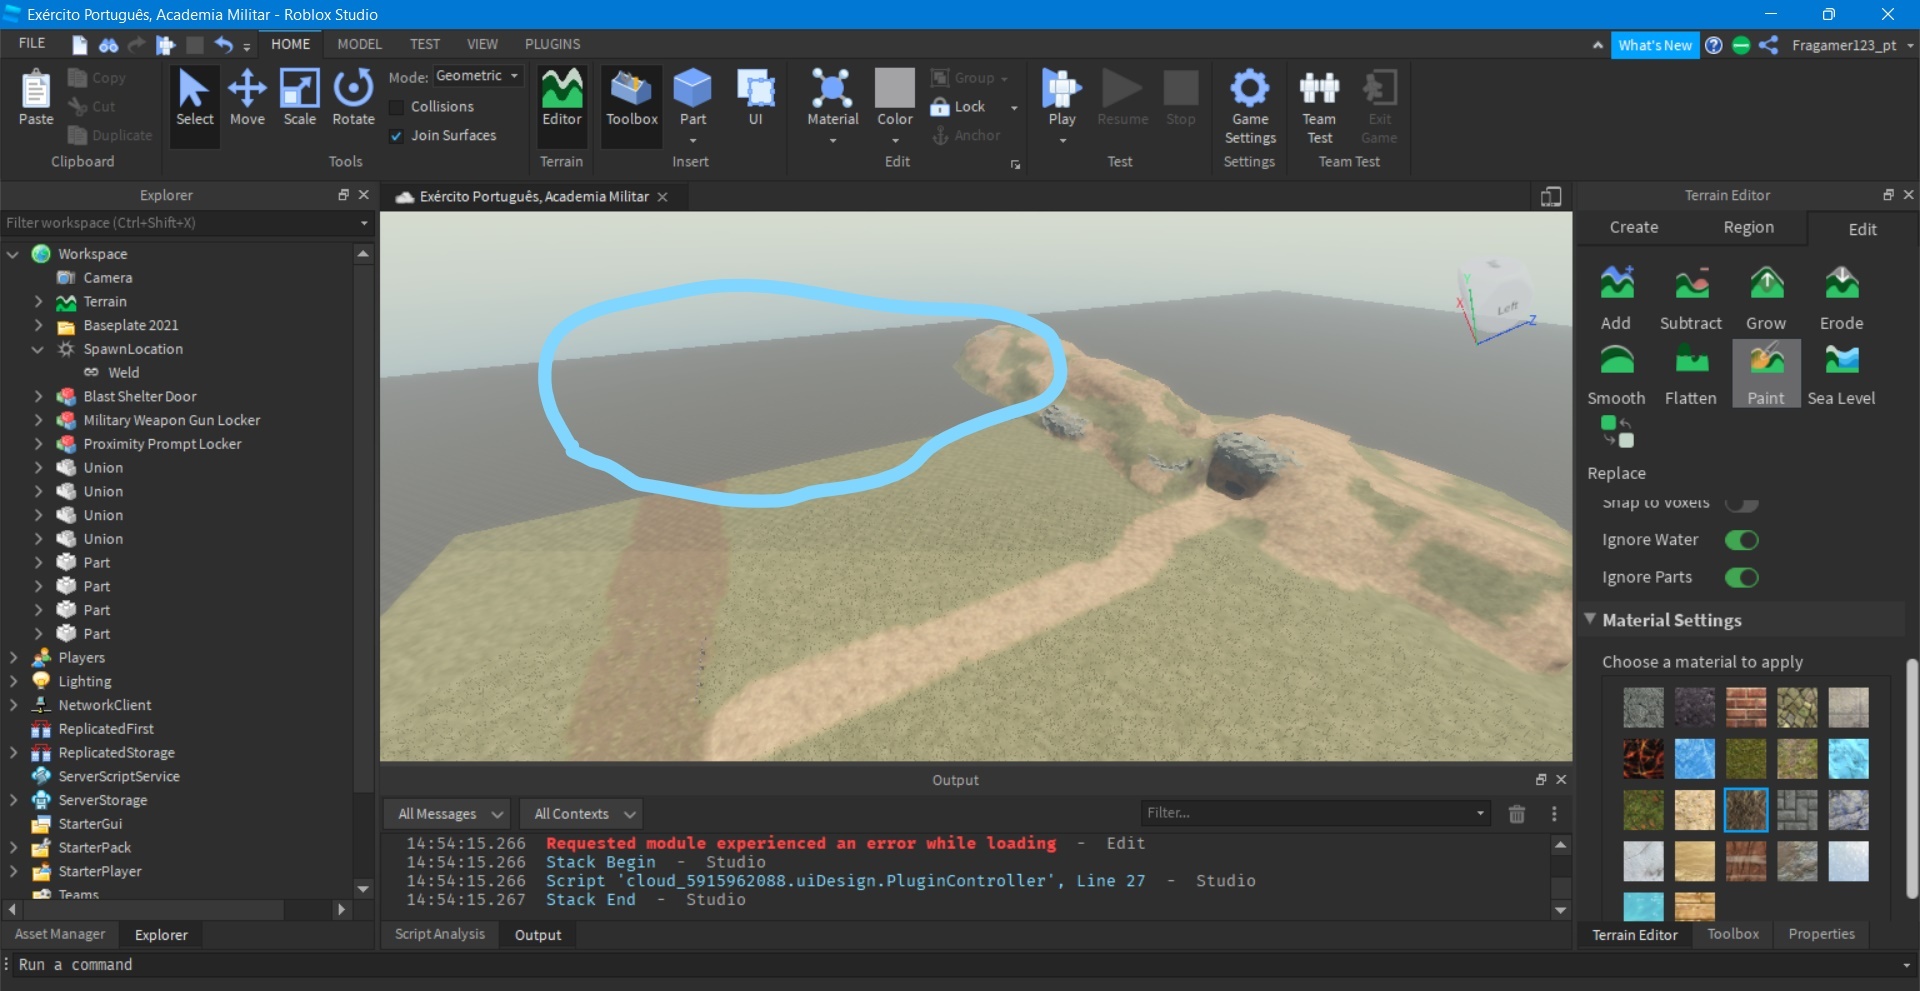Collapse the SpawnLocation node

click(x=38, y=349)
